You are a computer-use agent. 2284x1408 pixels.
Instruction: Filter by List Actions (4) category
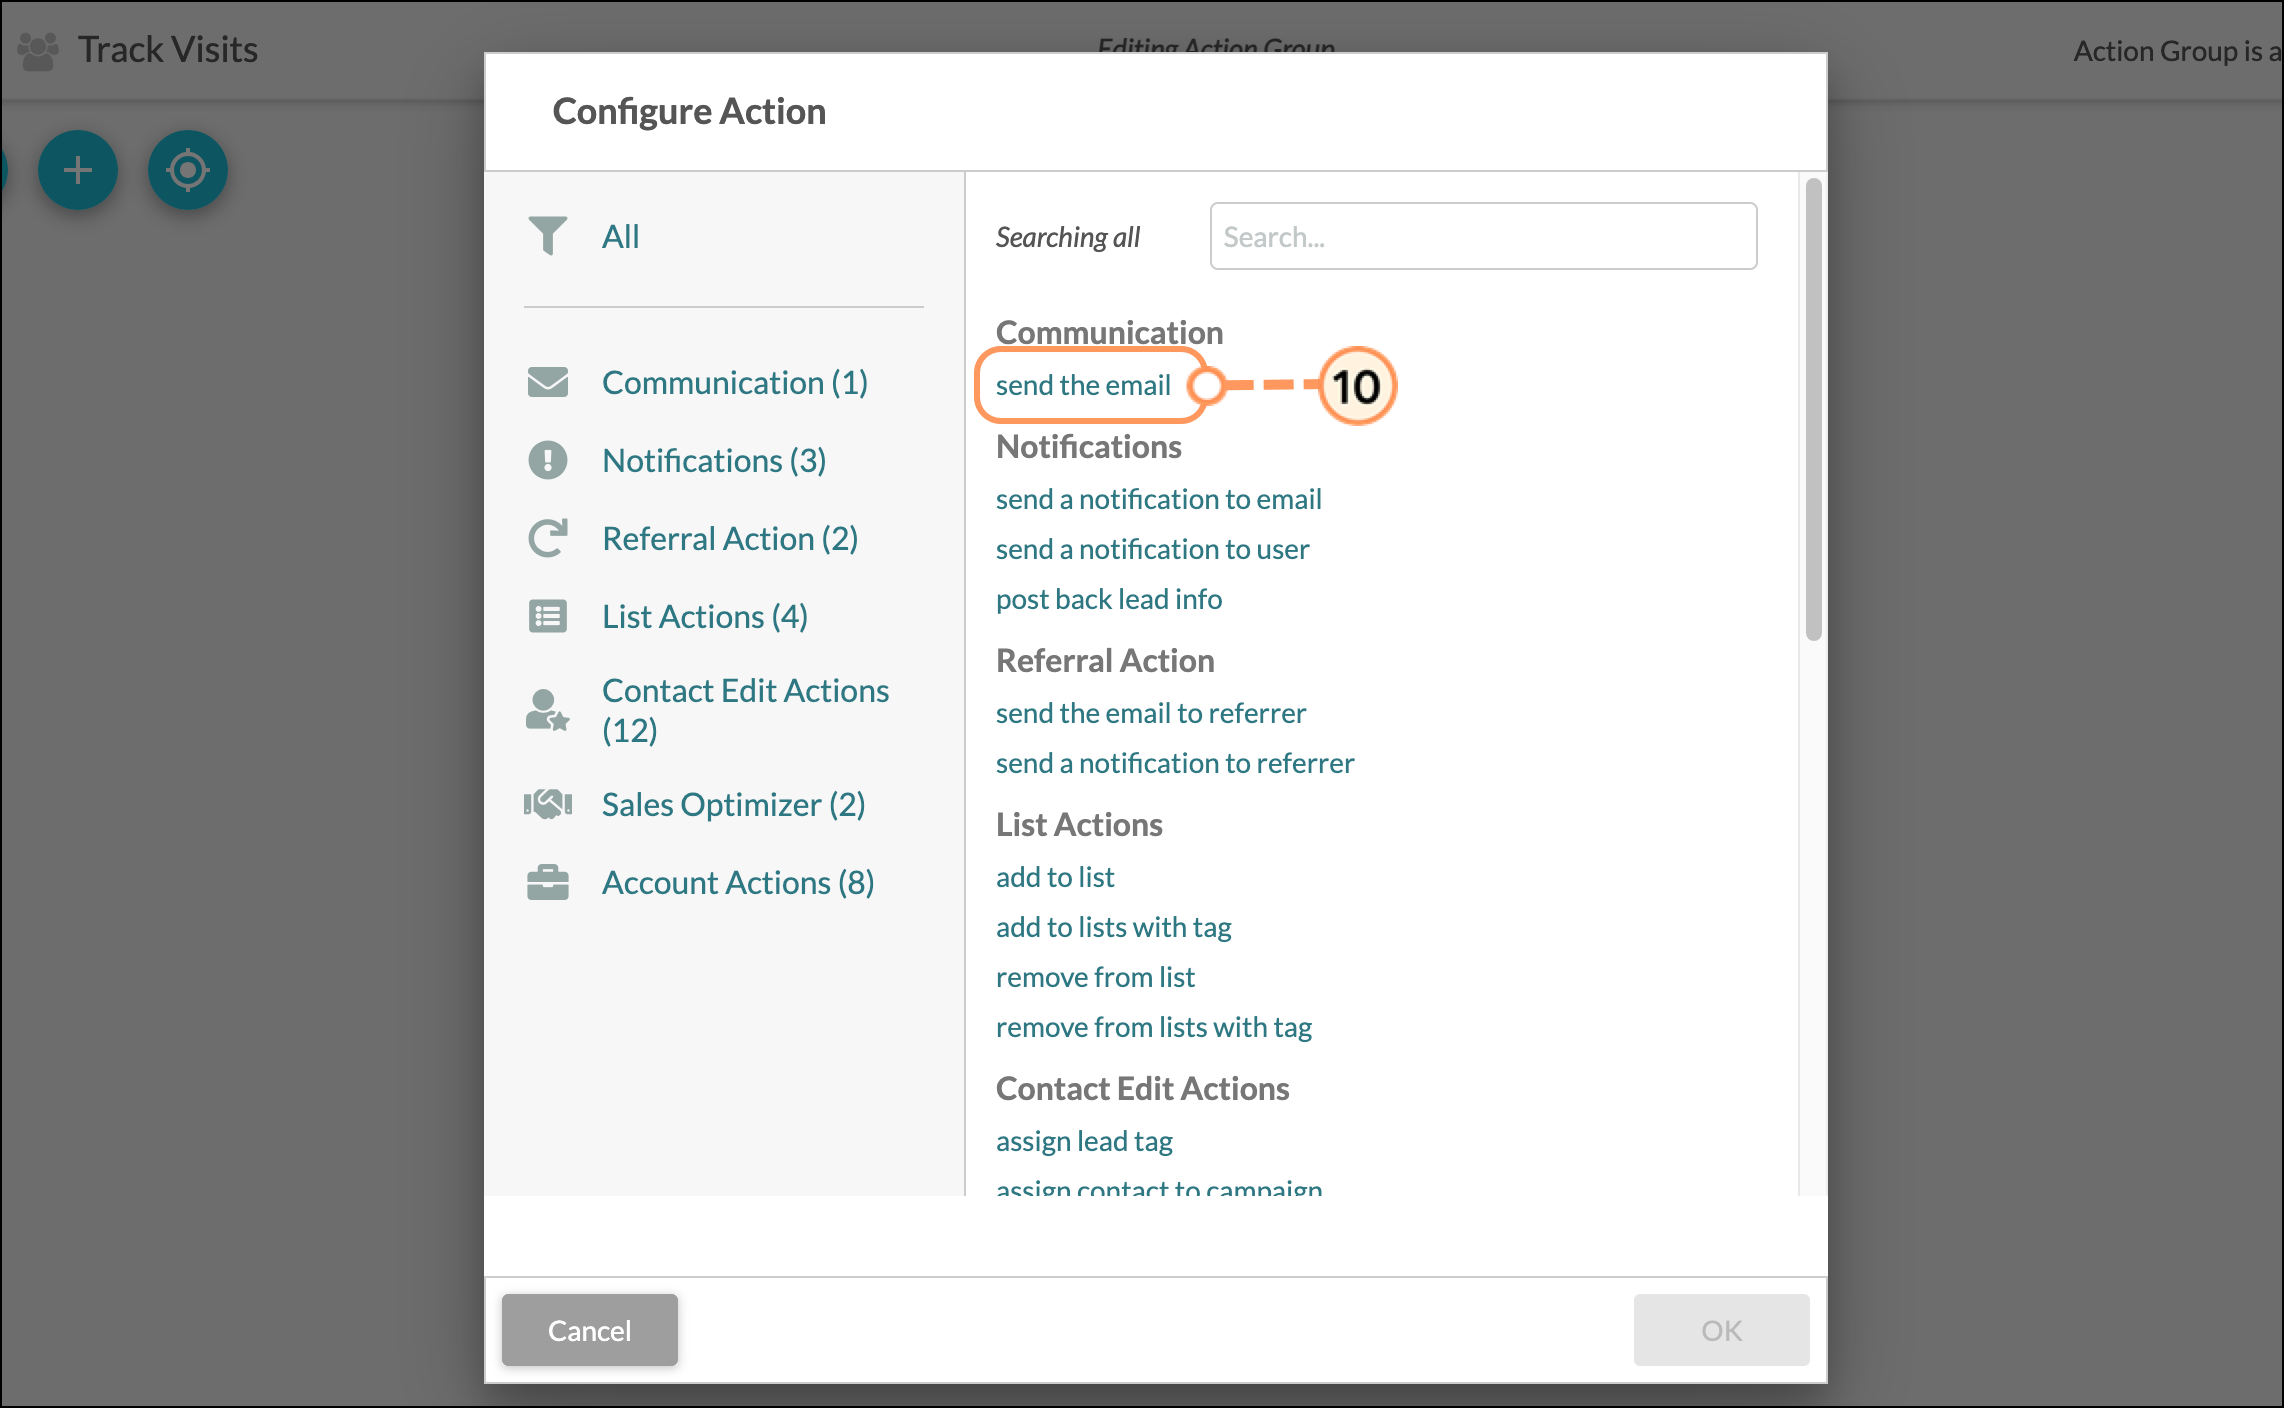704,616
